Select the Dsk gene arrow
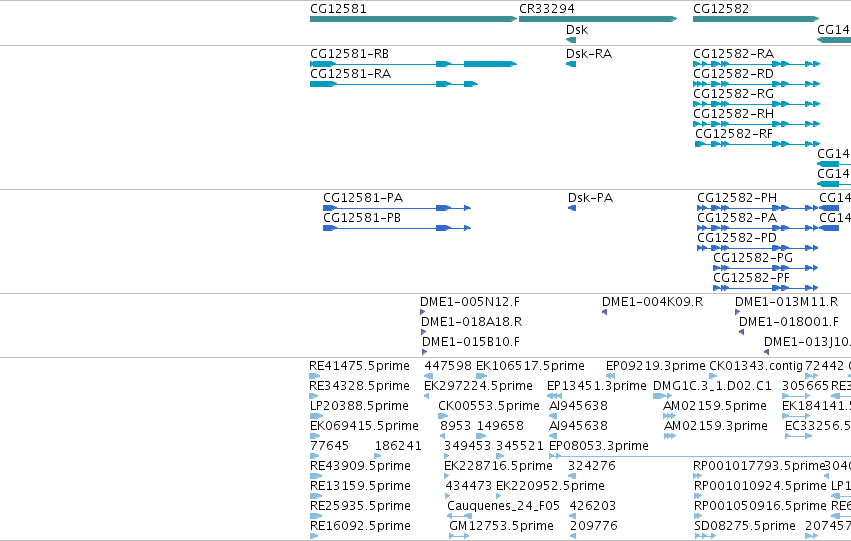This screenshot has height=541, width=851. pos(570,40)
